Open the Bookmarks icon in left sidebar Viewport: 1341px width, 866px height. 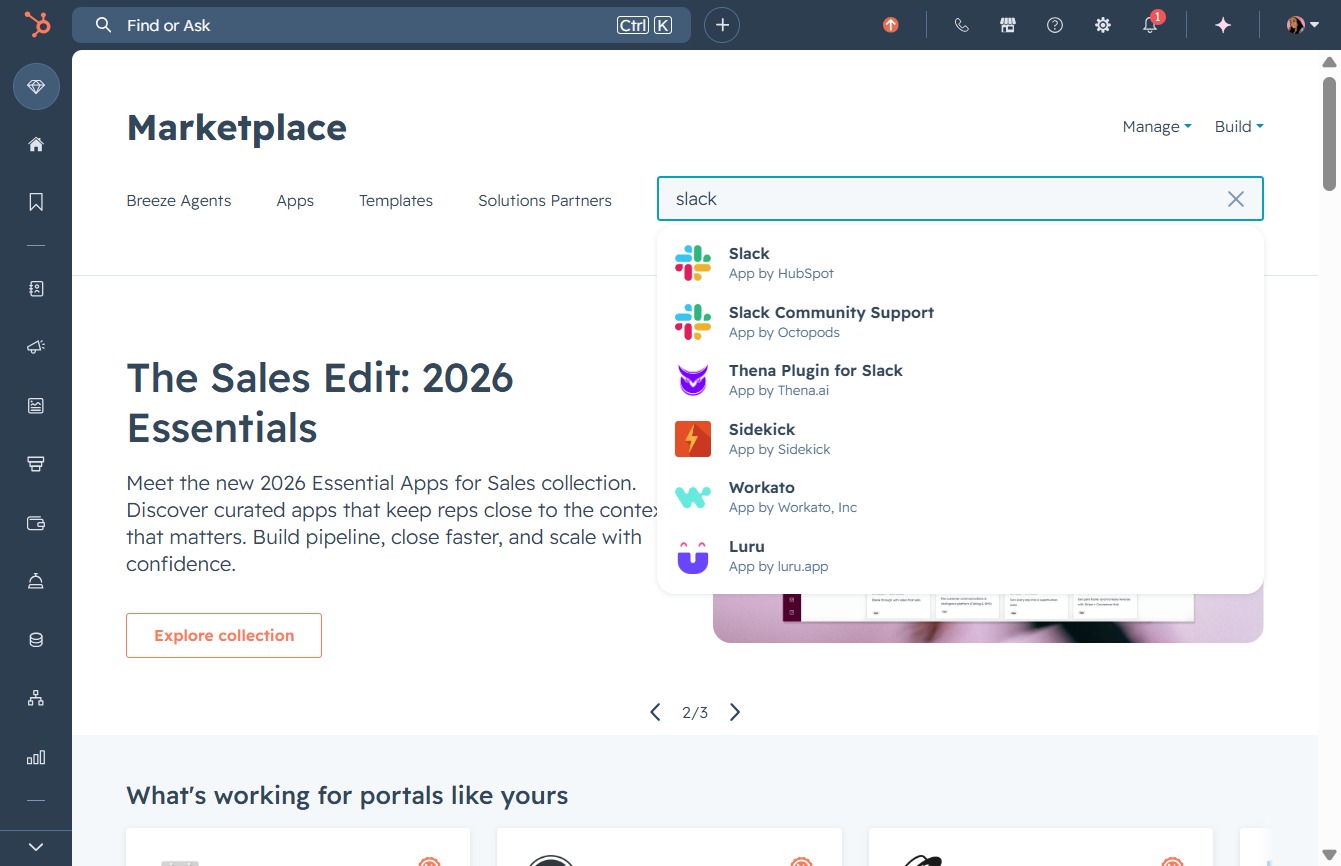pyautogui.click(x=36, y=202)
